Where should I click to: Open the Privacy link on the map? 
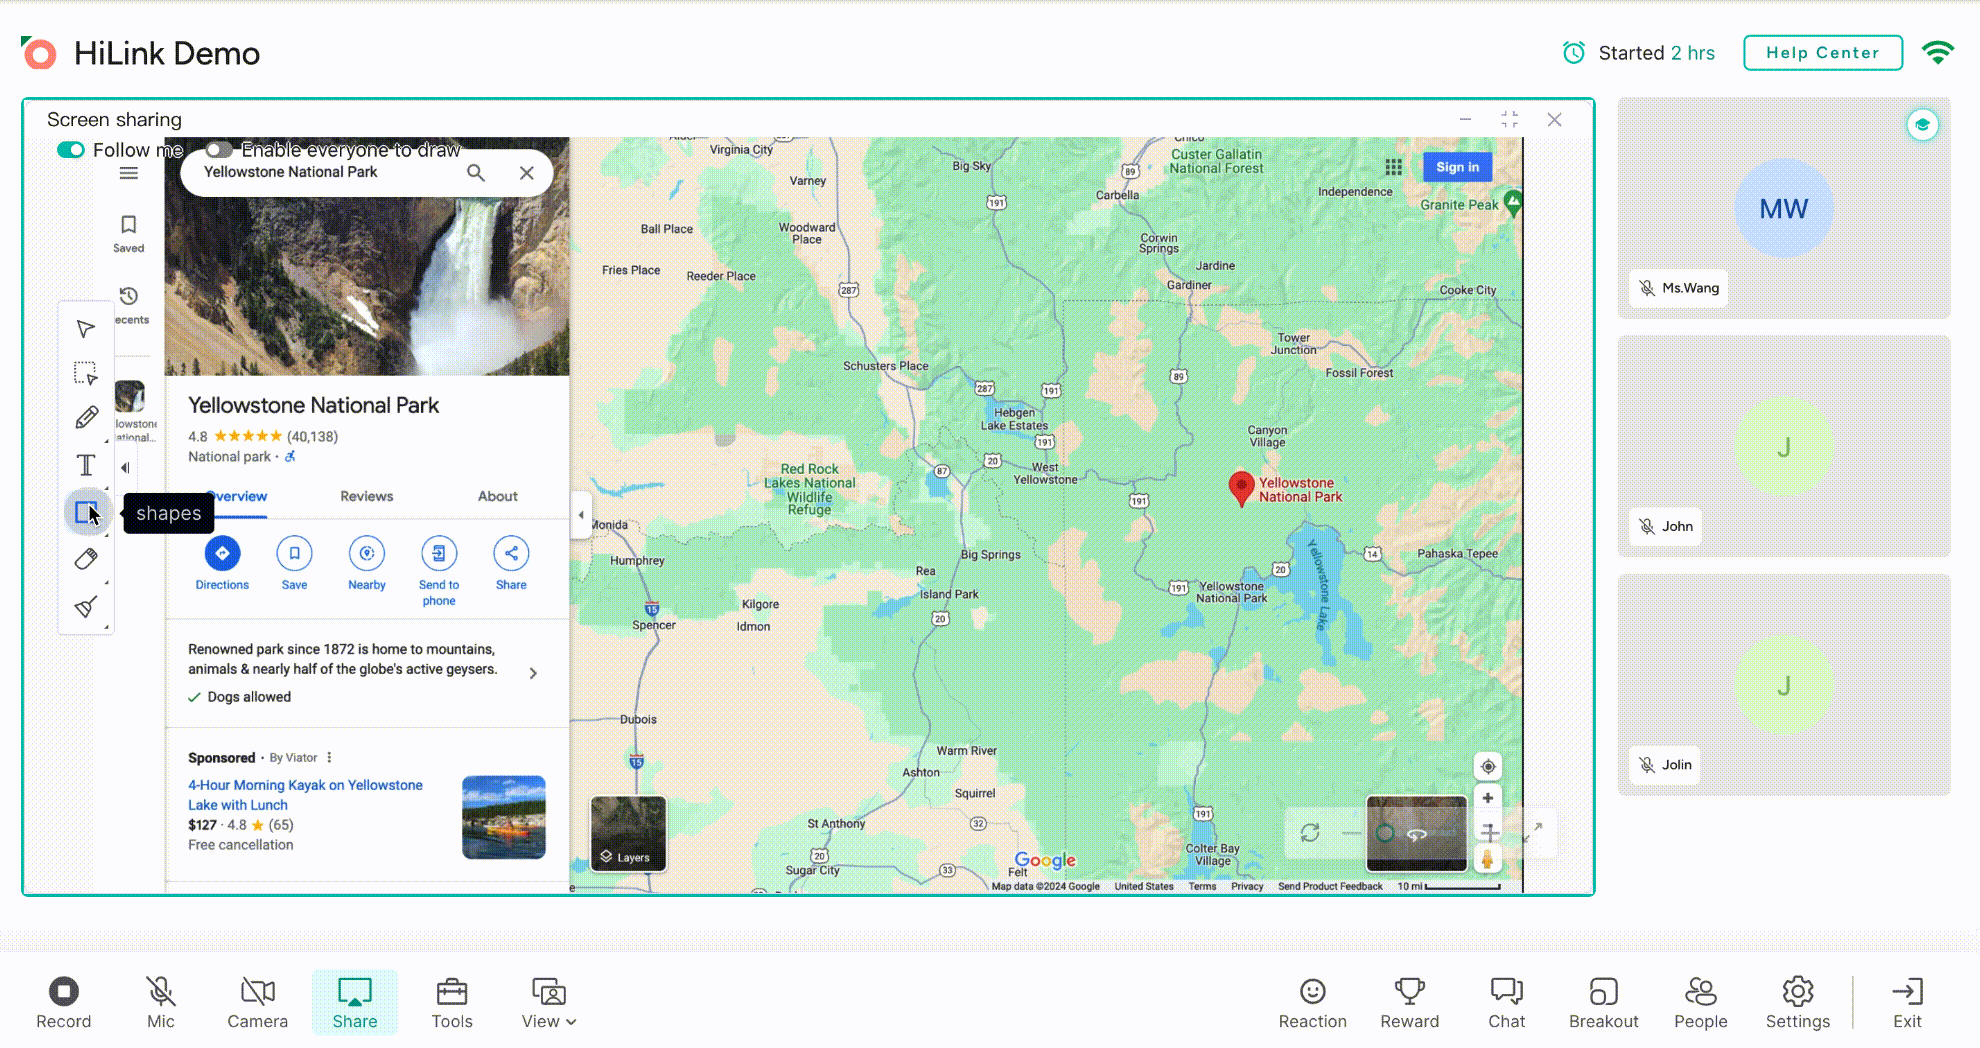pyautogui.click(x=1247, y=886)
